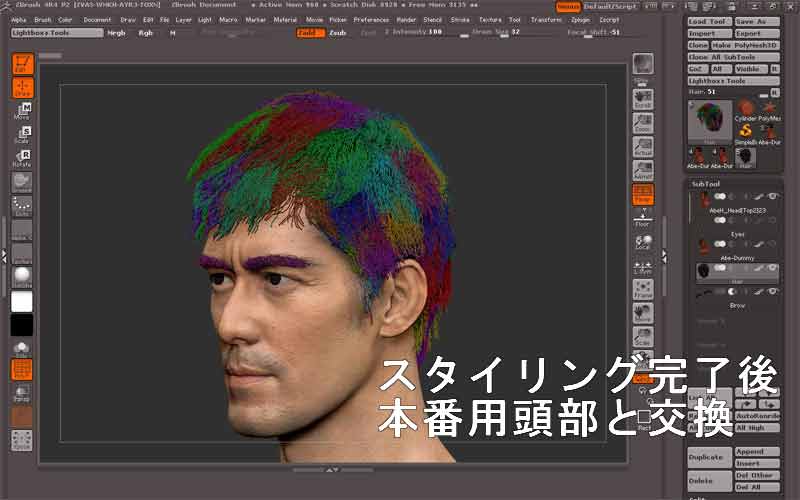Click the Frame object button
Image resolution: width=800 pixels, height=500 pixels.
point(643,289)
